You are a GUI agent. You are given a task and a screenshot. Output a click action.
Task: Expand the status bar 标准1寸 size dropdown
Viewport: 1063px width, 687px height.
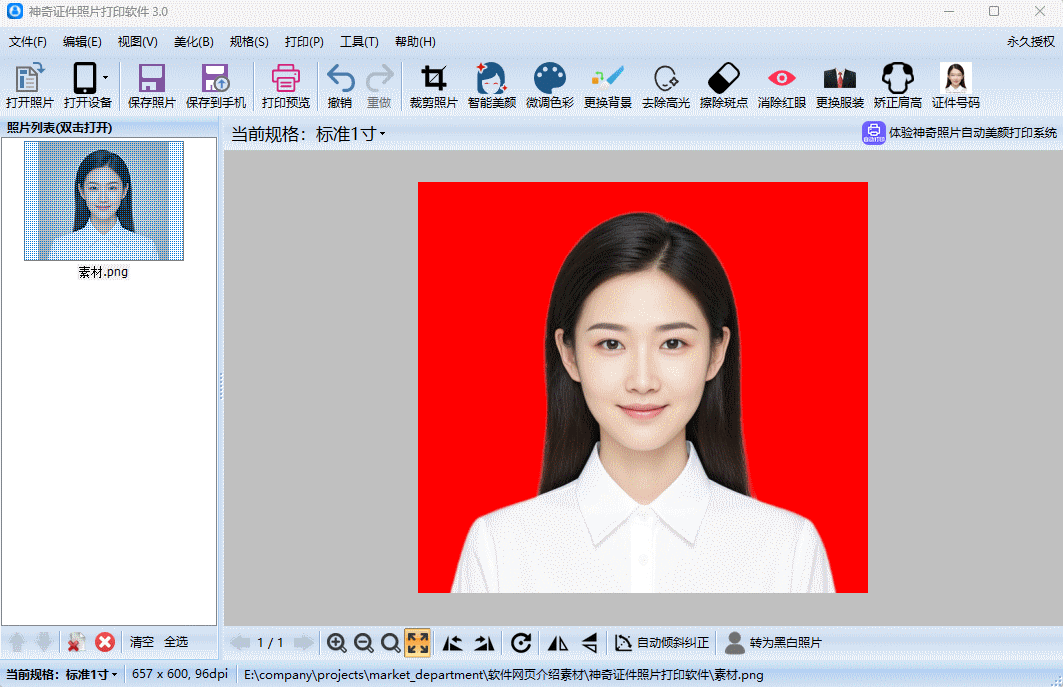(x=92, y=675)
